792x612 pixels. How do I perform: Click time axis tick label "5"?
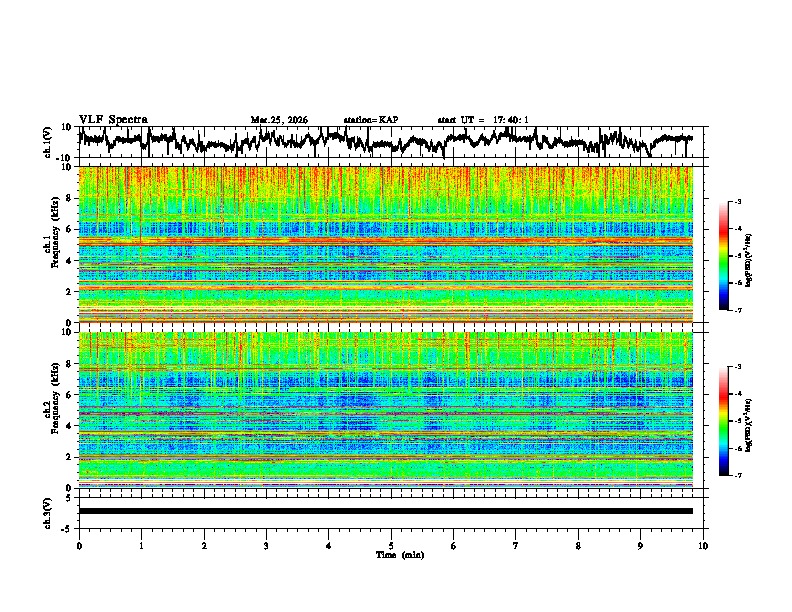(x=391, y=546)
